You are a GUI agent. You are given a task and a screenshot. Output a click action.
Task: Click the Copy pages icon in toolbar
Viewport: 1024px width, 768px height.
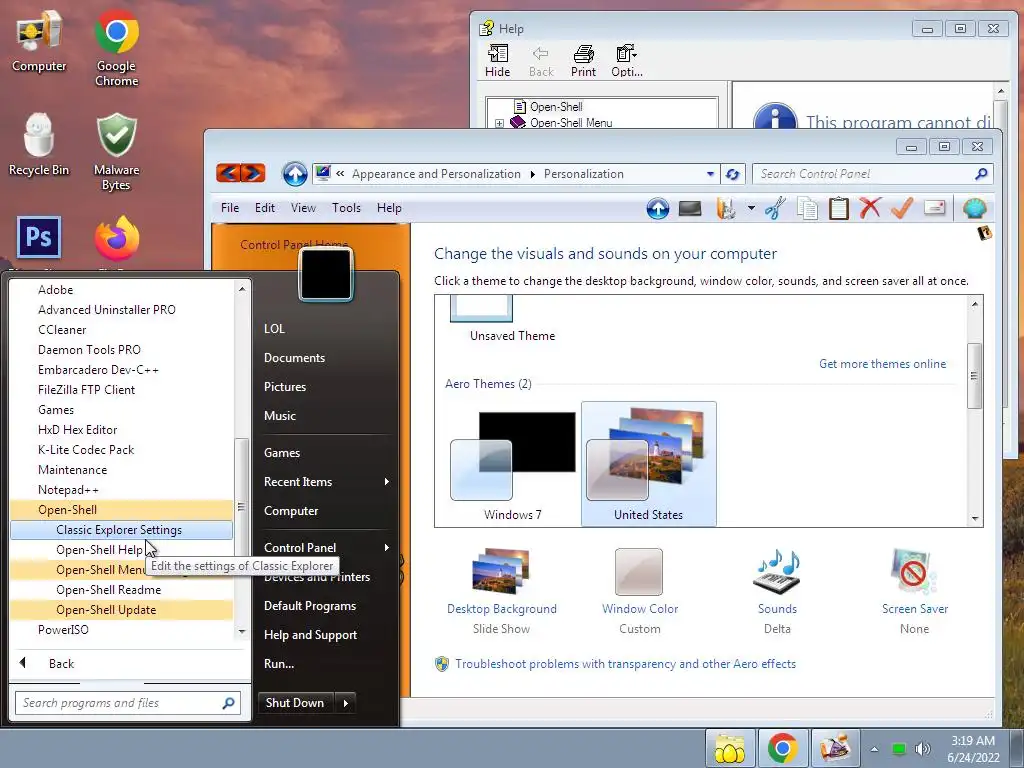coord(807,209)
